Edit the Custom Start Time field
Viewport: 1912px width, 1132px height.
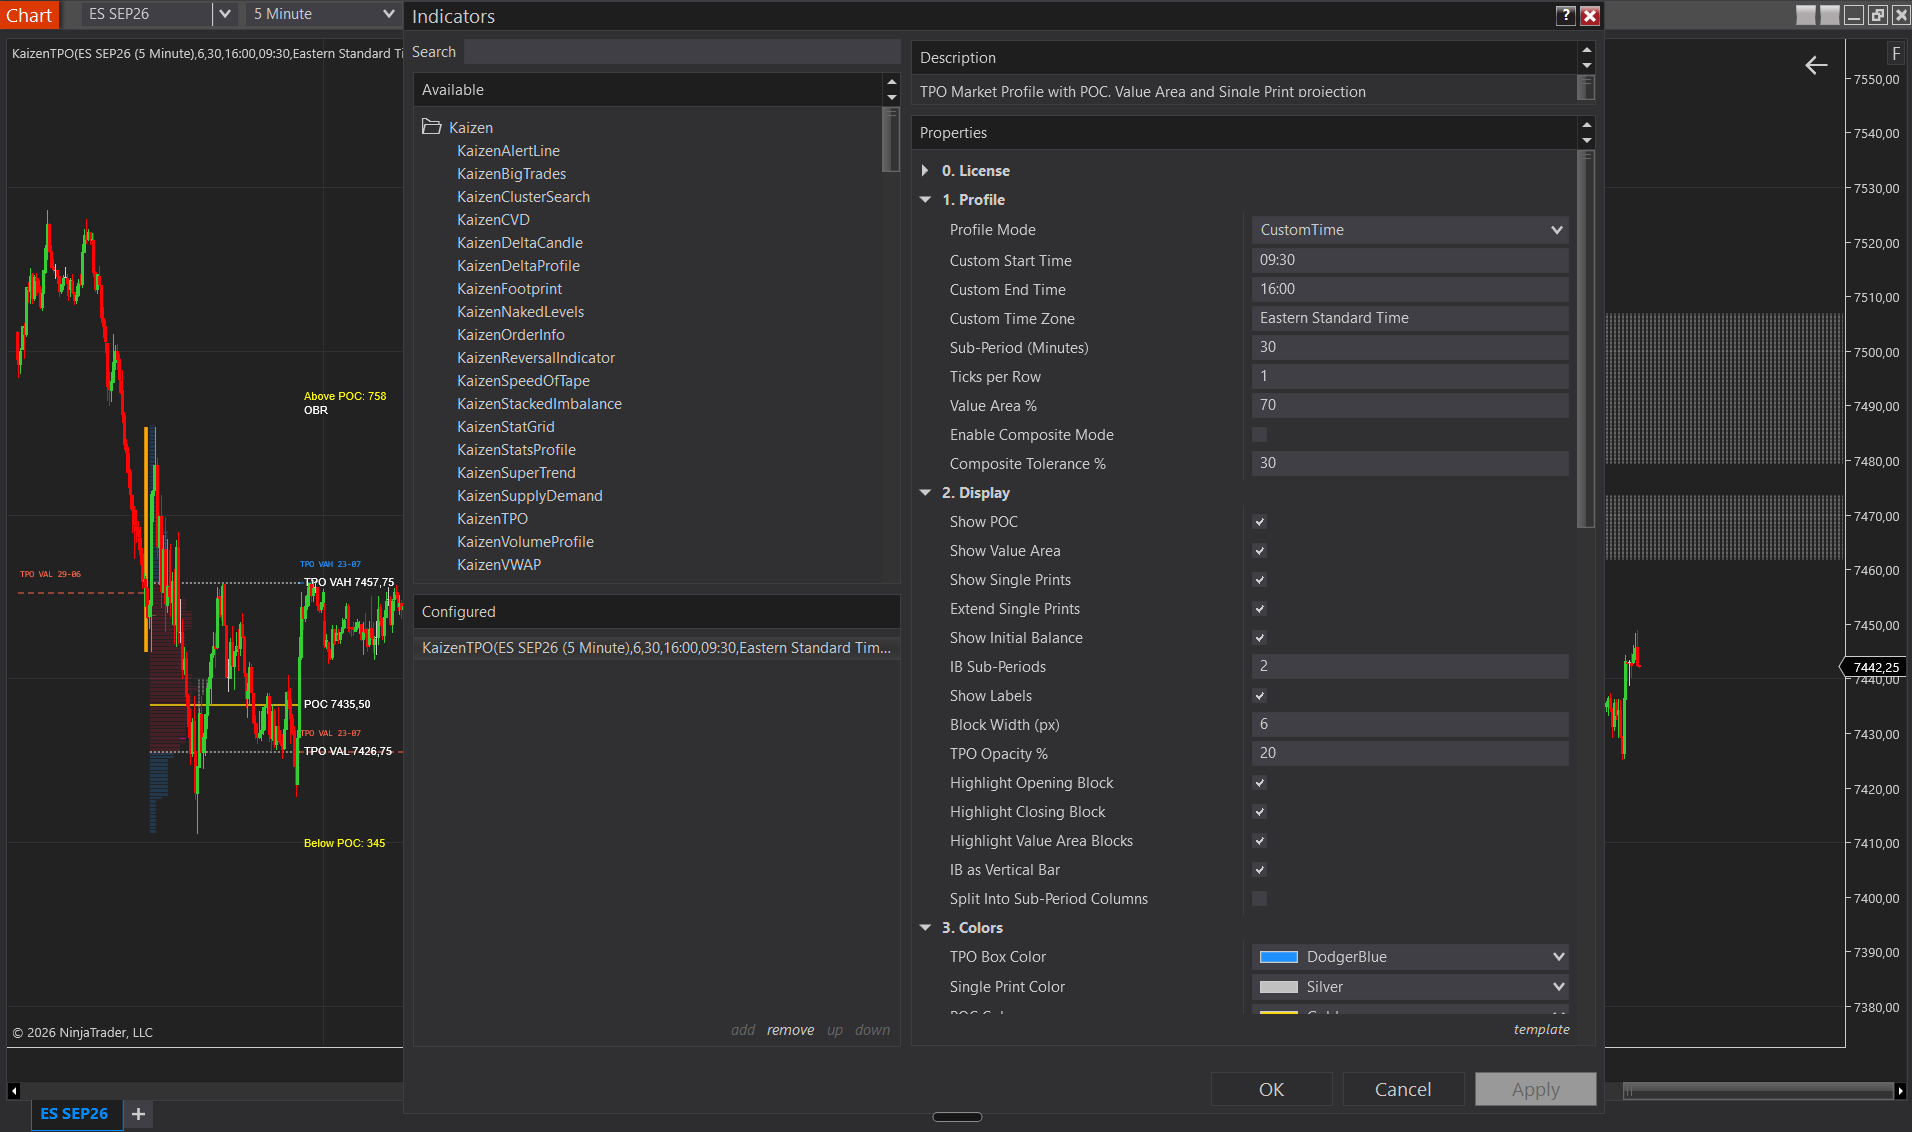point(1410,260)
